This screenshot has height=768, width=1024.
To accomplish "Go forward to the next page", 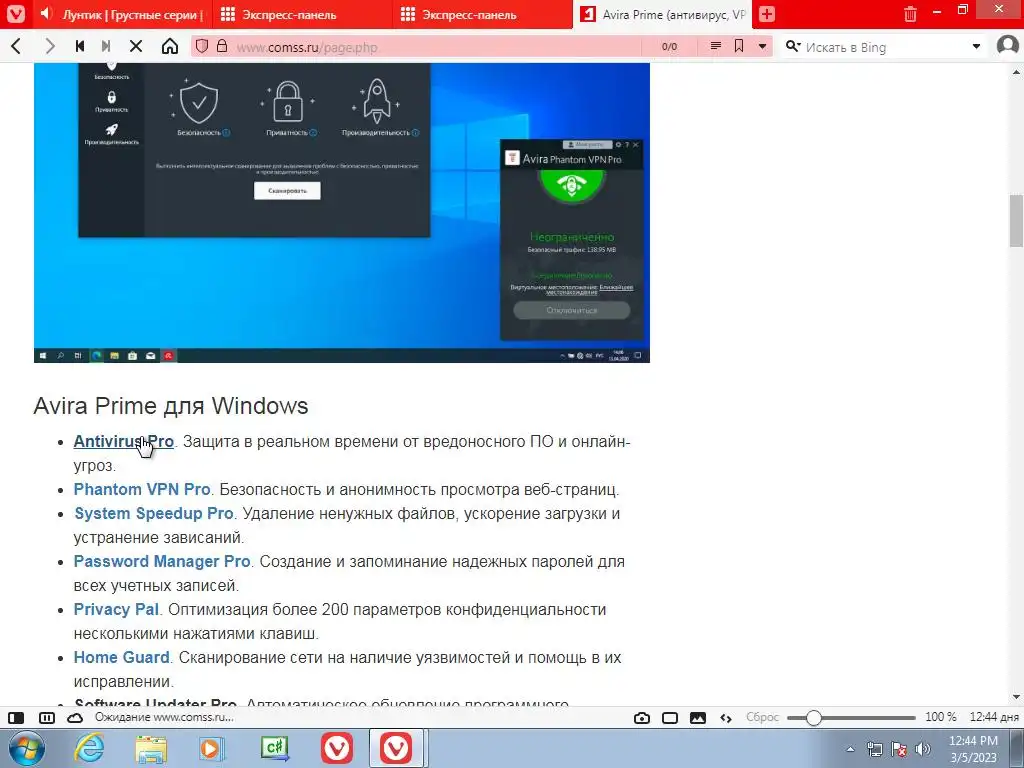I will (50, 46).
